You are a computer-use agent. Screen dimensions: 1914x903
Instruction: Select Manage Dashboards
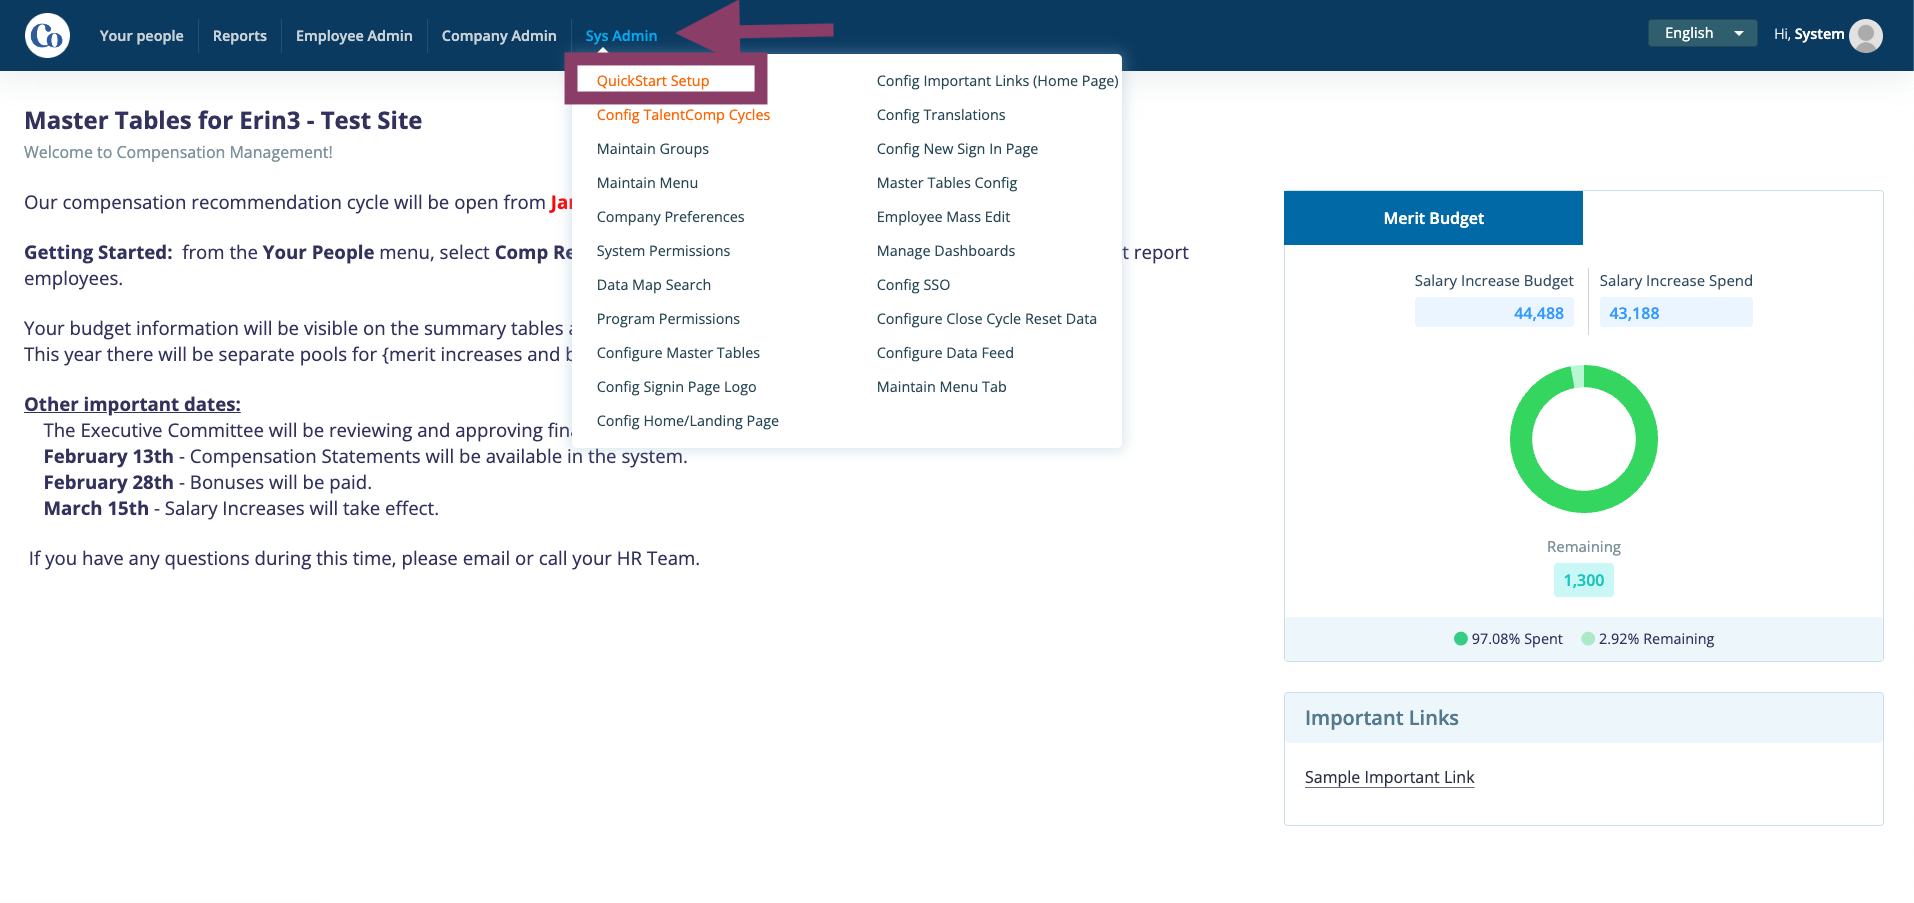945,251
